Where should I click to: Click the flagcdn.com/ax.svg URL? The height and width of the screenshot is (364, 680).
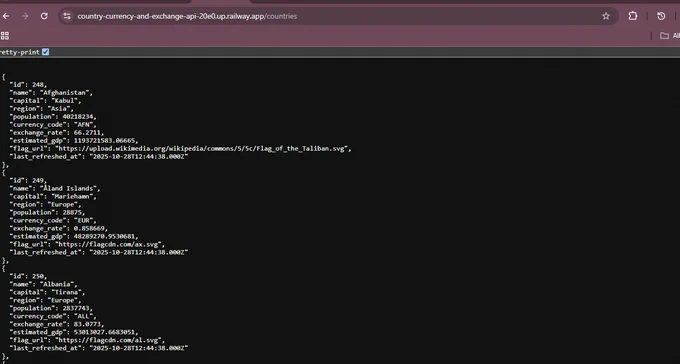[108, 244]
